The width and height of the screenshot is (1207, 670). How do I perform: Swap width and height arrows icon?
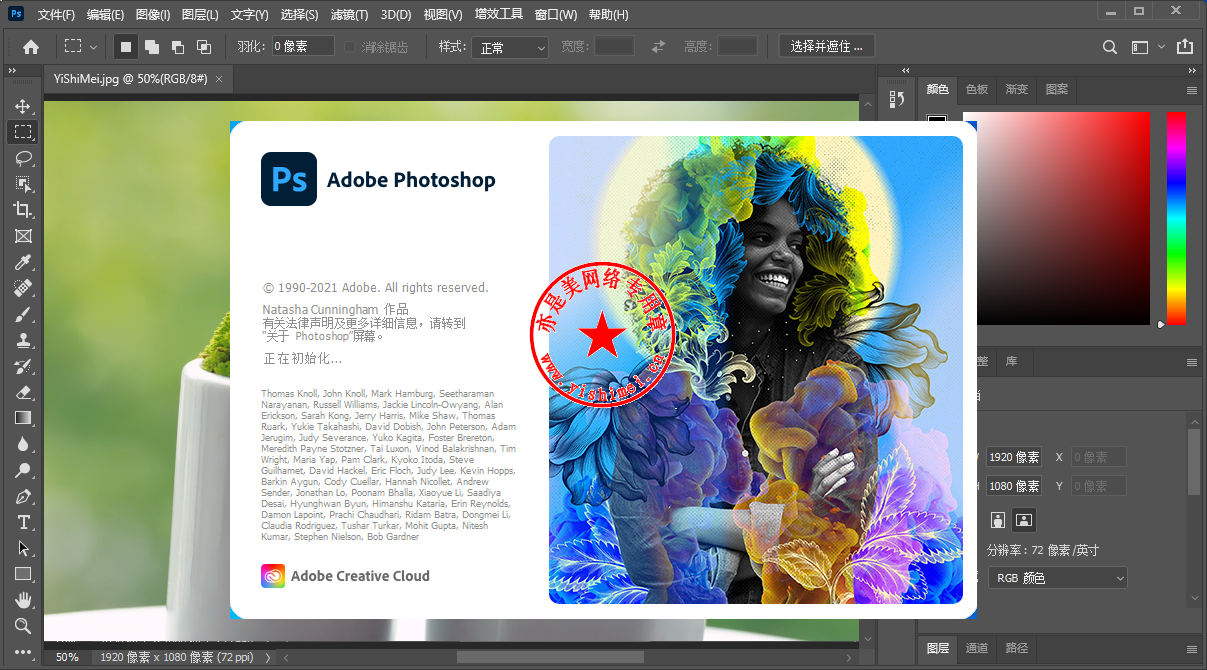(x=658, y=46)
